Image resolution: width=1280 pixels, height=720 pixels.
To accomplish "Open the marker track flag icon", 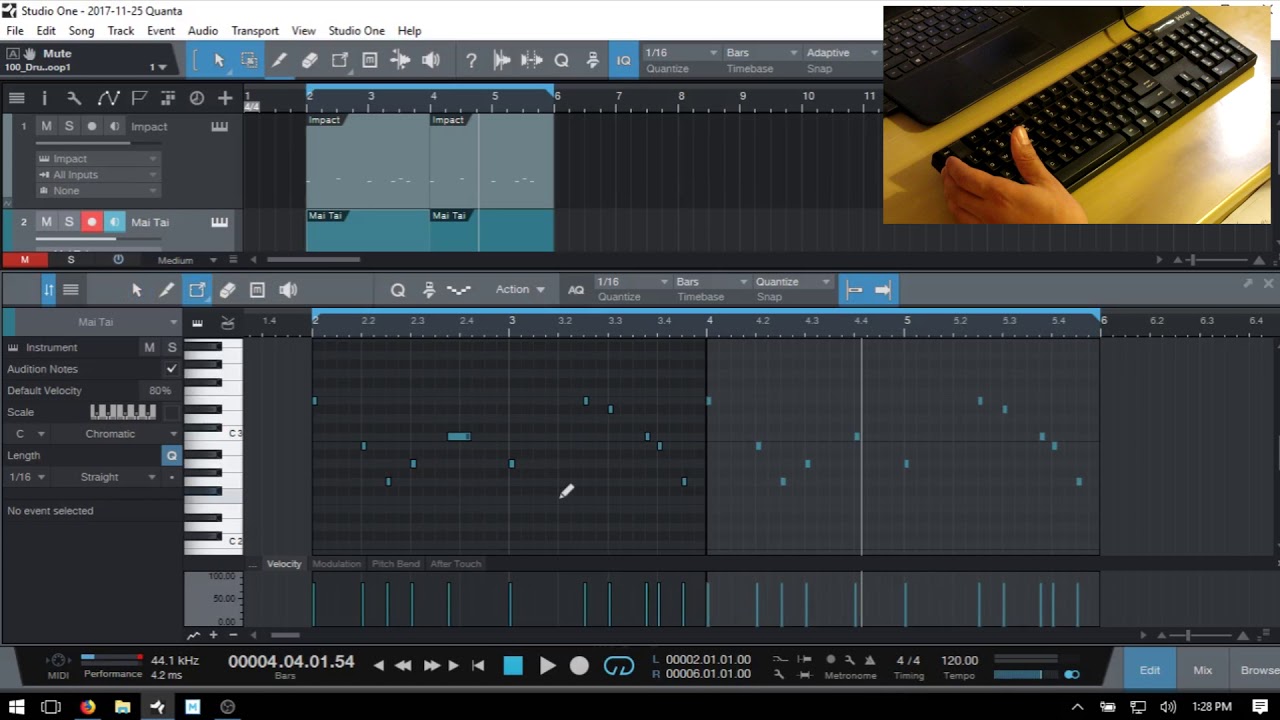I will [x=139, y=97].
